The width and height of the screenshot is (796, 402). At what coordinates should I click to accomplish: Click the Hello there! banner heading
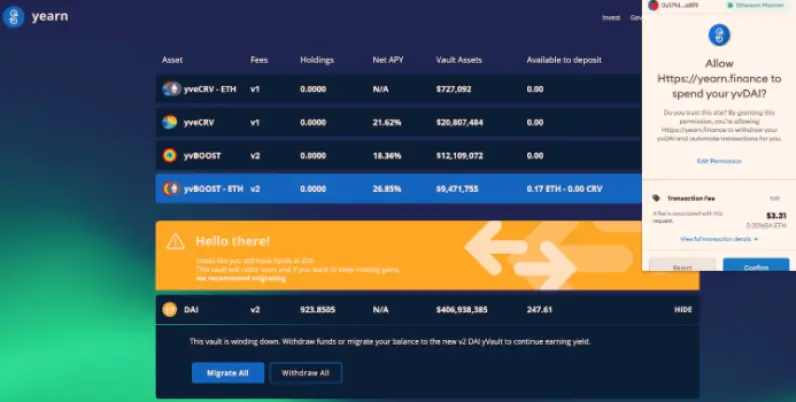(x=233, y=241)
